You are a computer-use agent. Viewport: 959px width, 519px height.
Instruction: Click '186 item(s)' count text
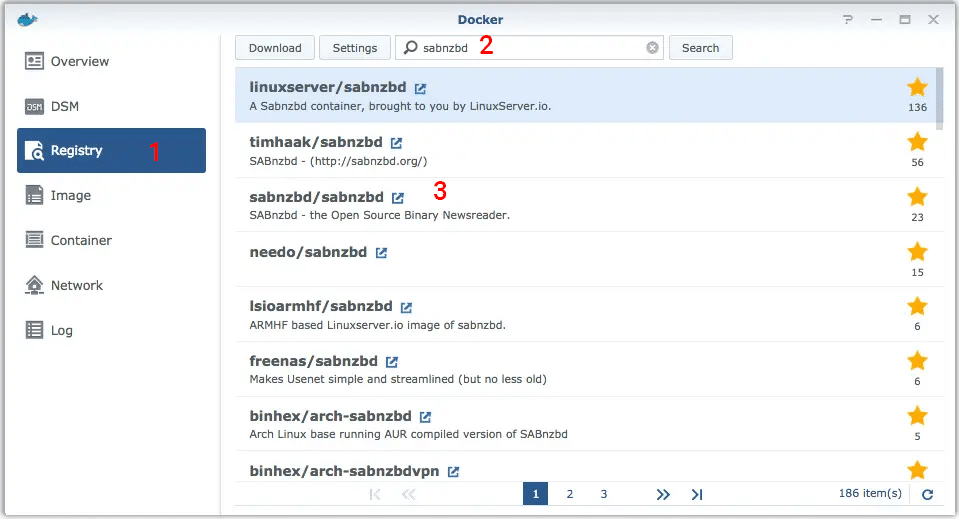tap(870, 493)
